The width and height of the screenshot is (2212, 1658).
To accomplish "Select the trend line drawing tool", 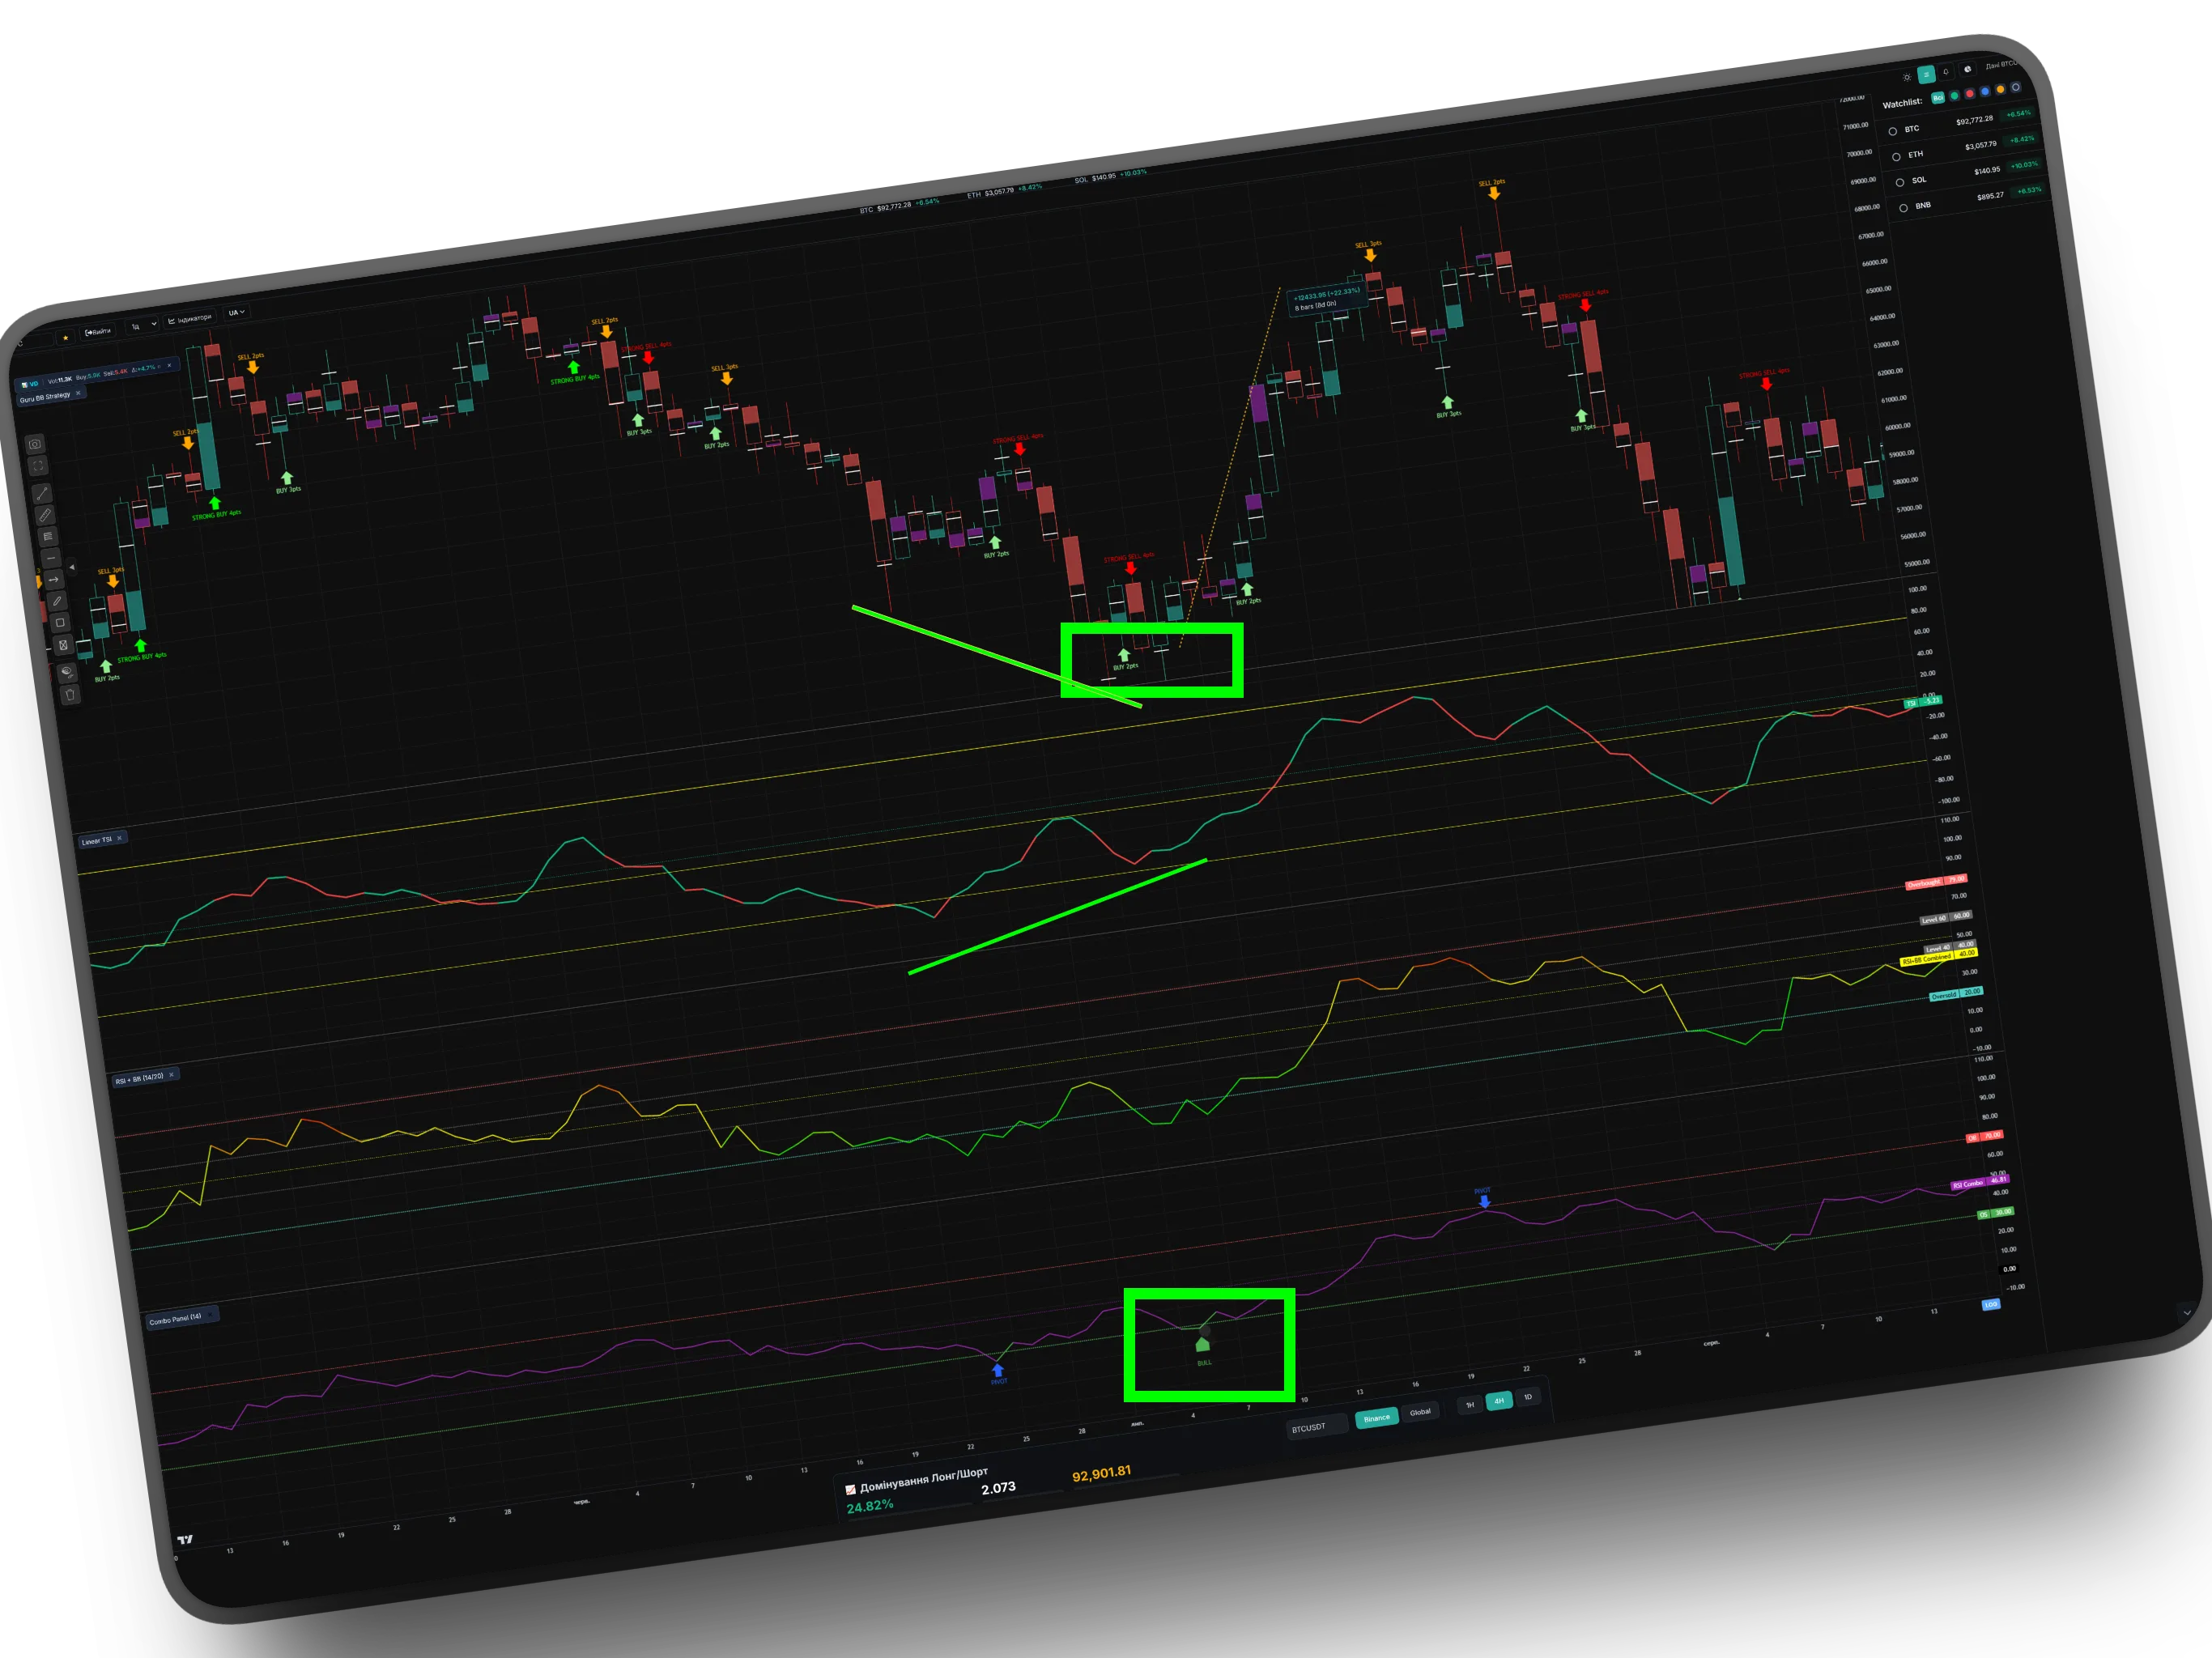I will [42, 494].
